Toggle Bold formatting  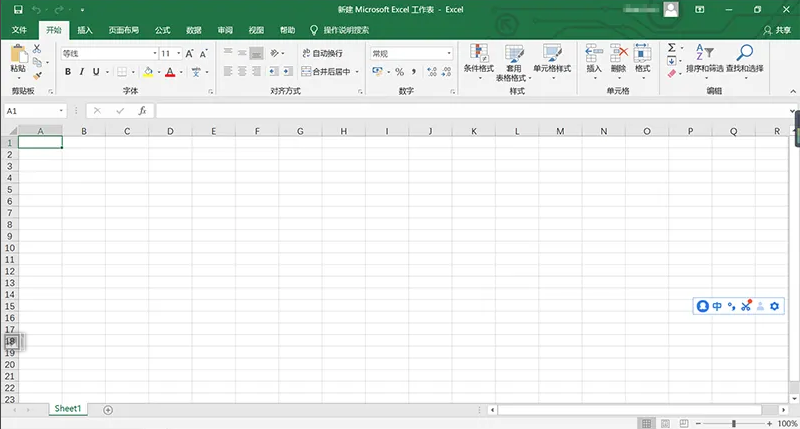[x=68, y=72]
